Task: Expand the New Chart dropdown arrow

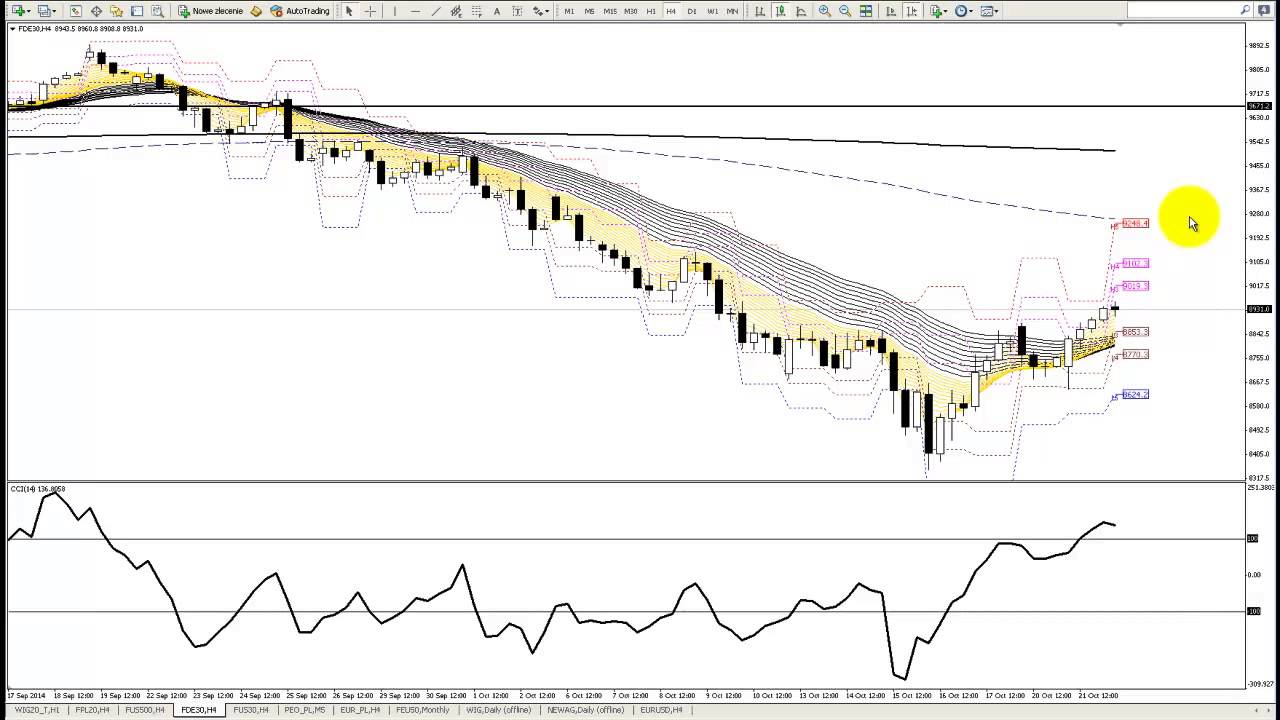Action: [29, 11]
